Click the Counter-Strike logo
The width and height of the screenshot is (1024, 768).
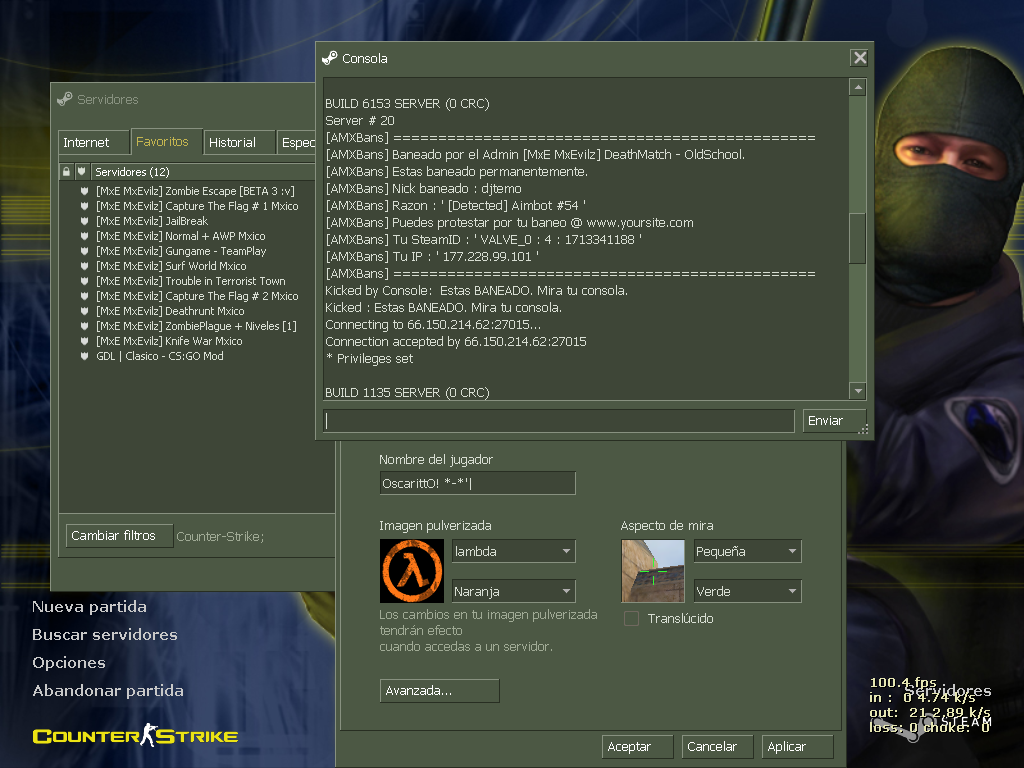[135, 735]
